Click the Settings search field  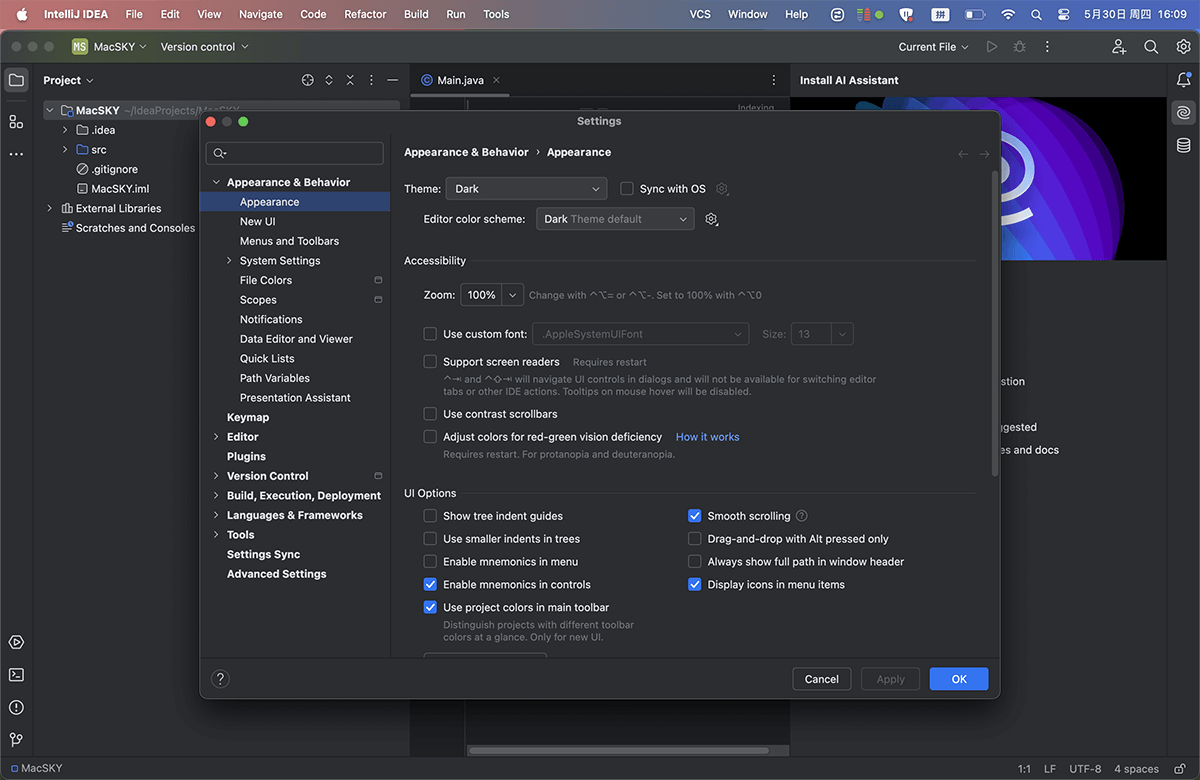point(294,153)
